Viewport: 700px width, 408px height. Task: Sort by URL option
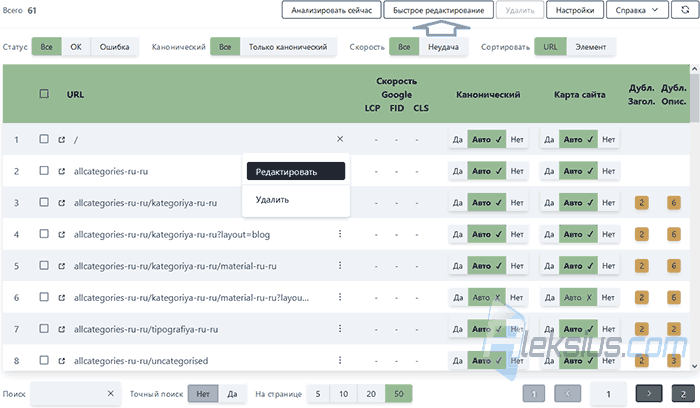click(x=550, y=47)
